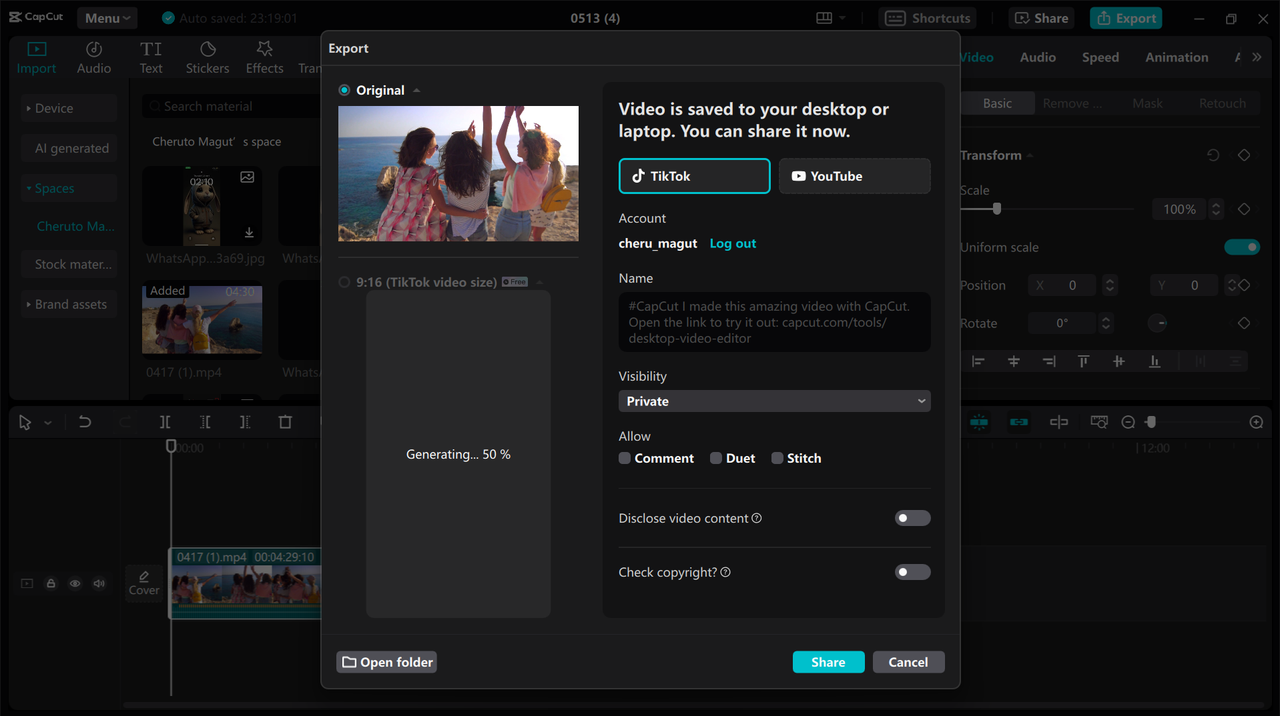Click Cancel in the Export dialog
The width and height of the screenshot is (1280, 716).
tap(909, 662)
